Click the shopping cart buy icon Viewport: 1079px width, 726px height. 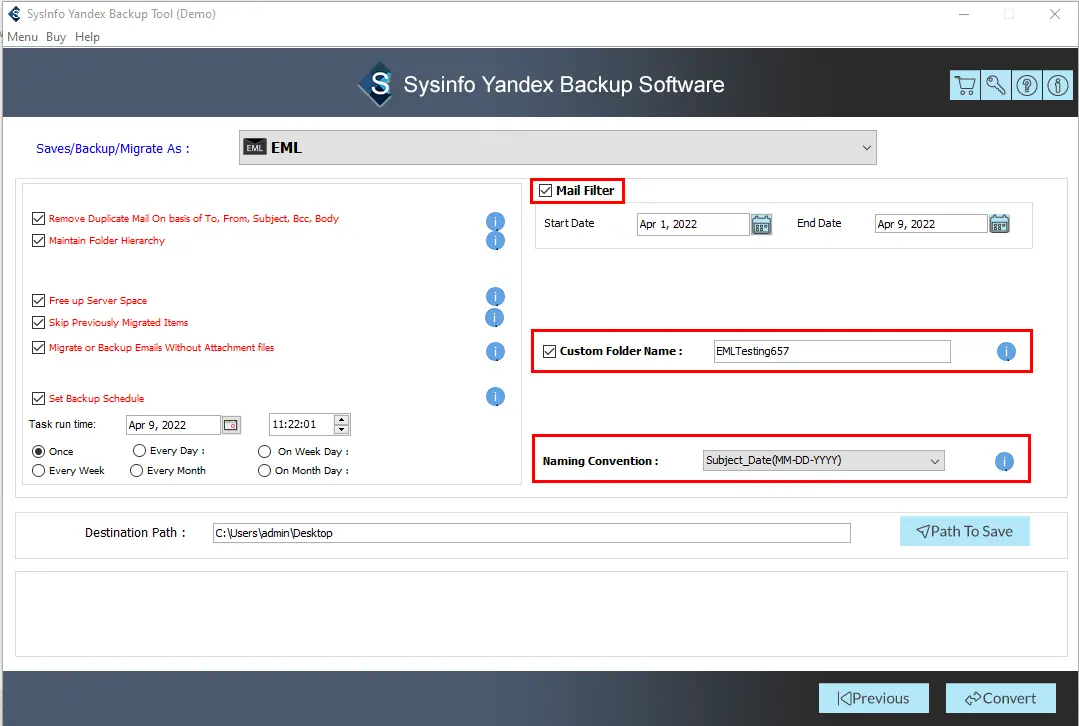pyautogui.click(x=965, y=86)
